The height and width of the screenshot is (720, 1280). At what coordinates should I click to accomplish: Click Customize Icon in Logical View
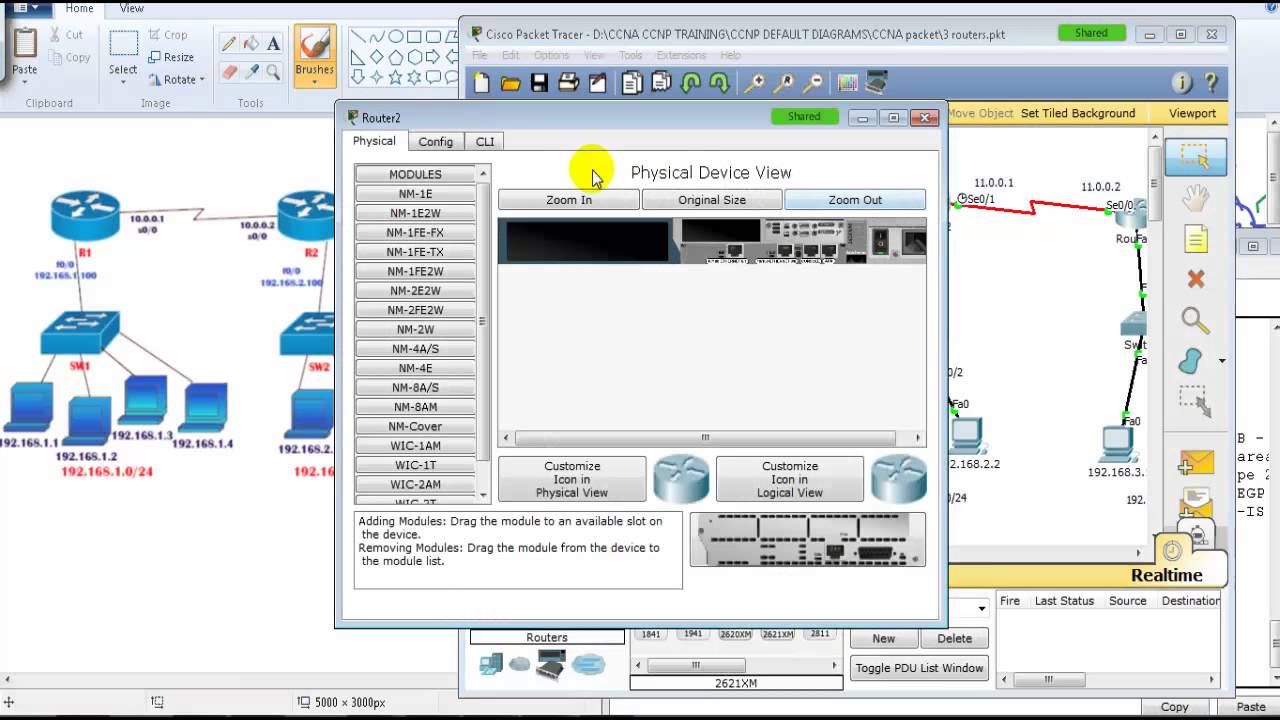click(x=790, y=479)
